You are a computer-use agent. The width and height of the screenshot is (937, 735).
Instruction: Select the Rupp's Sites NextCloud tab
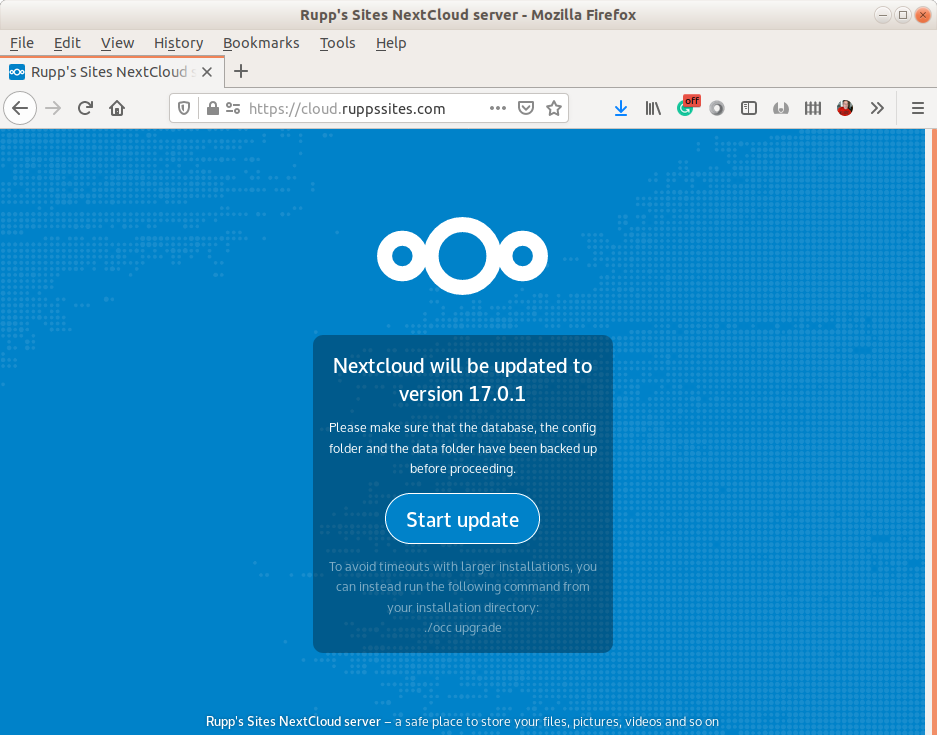112,72
